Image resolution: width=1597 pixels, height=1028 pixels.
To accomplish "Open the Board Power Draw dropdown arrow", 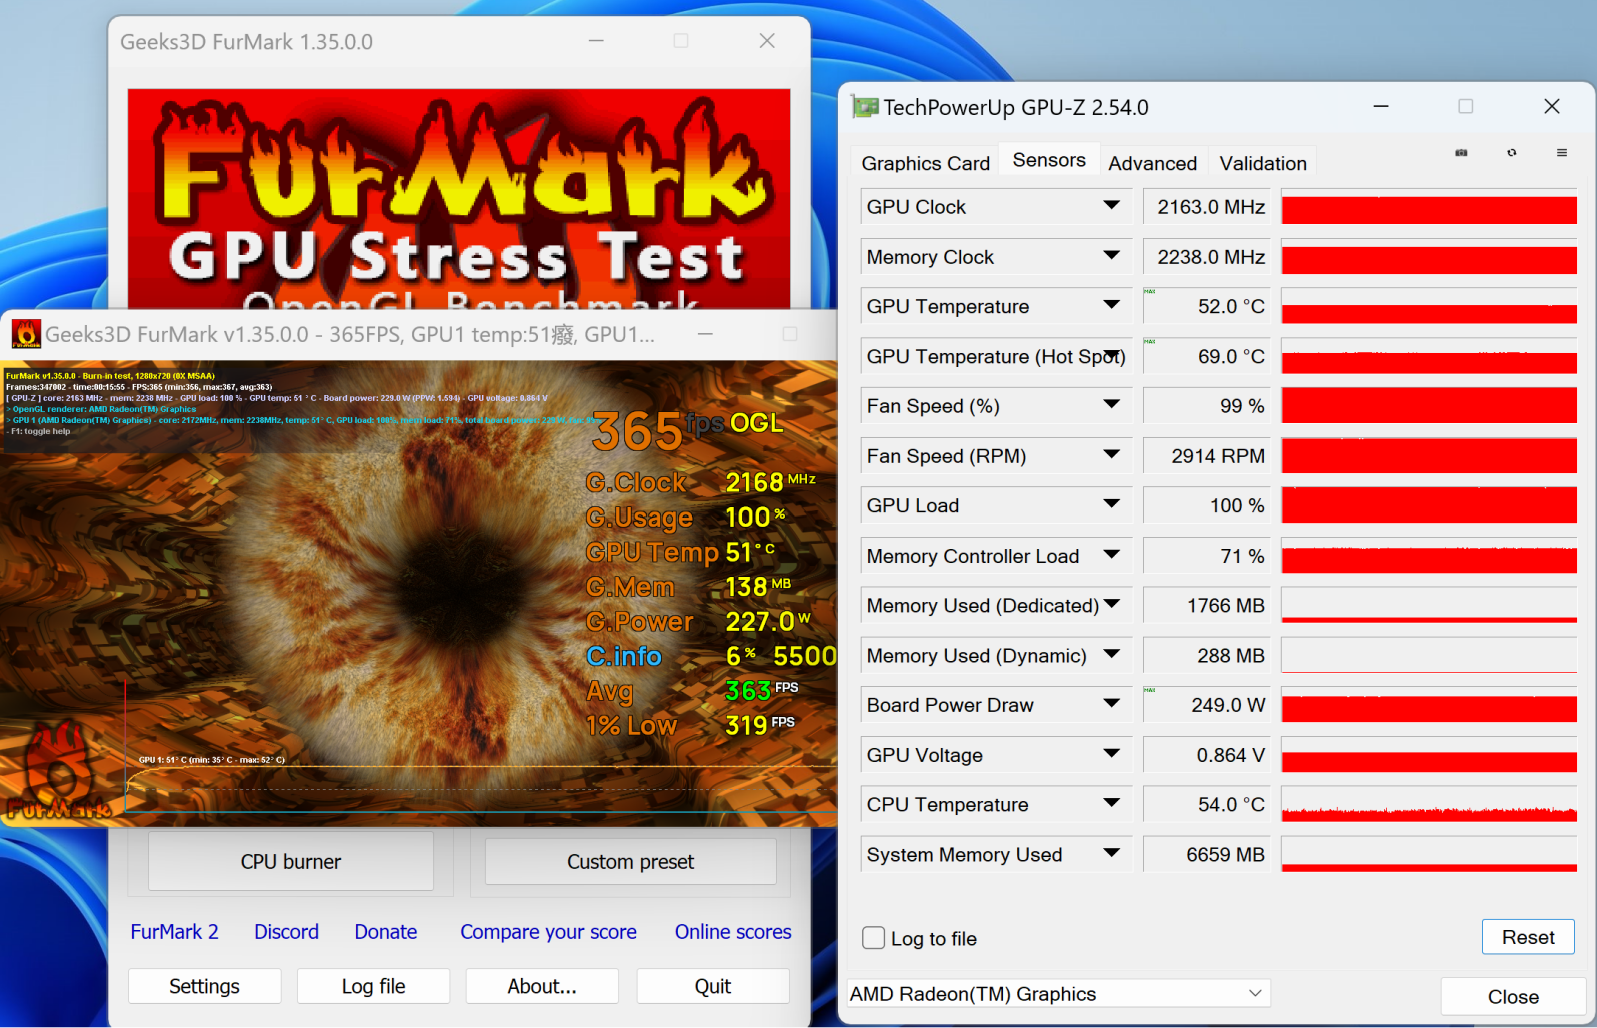I will 1111,704.
